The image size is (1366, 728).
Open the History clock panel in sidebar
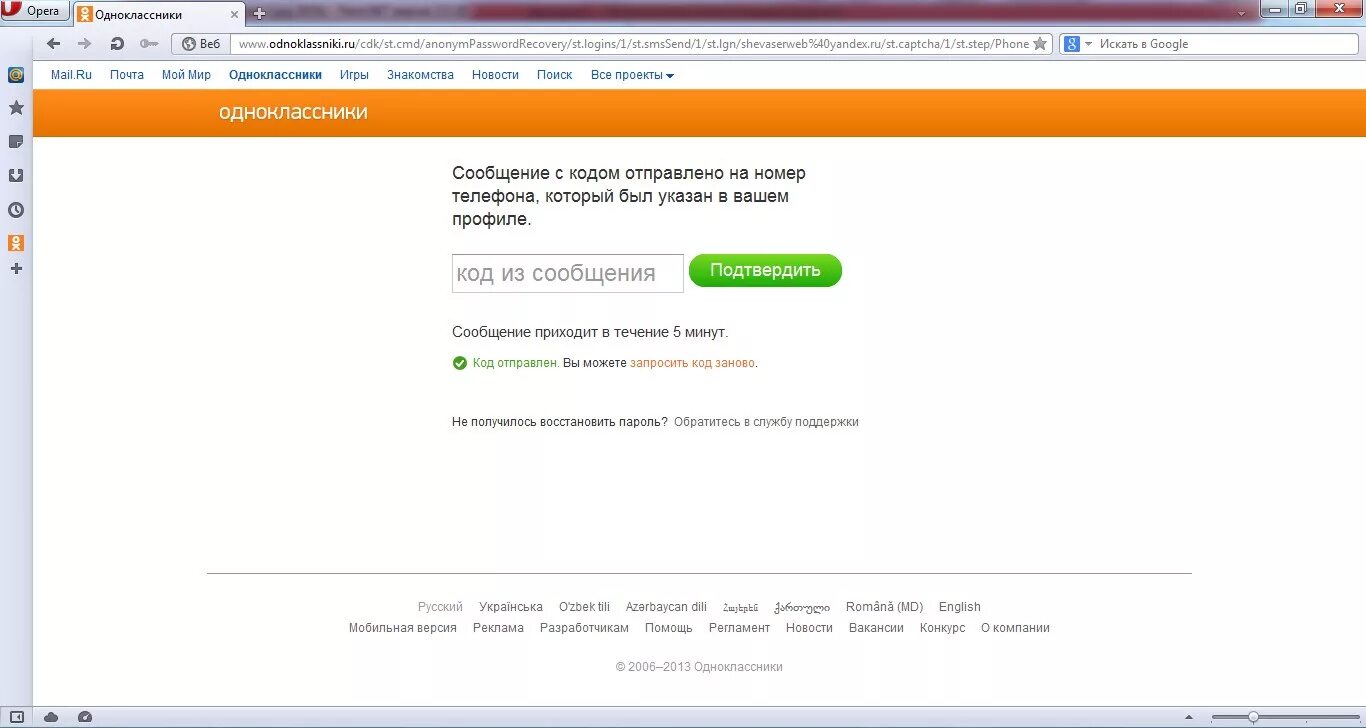(x=16, y=210)
